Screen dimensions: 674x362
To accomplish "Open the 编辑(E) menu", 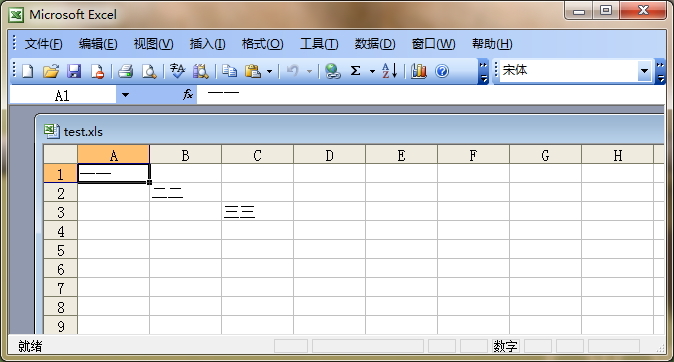I will (98, 44).
